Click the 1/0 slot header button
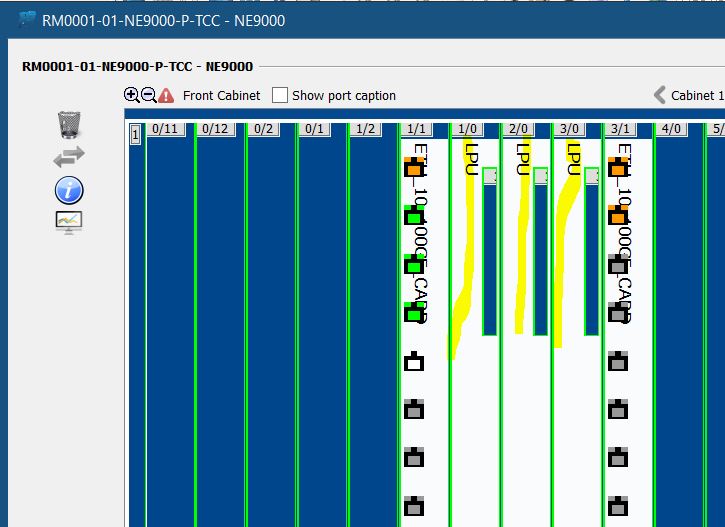The width and height of the screenshot is (725, 527). 467,129
